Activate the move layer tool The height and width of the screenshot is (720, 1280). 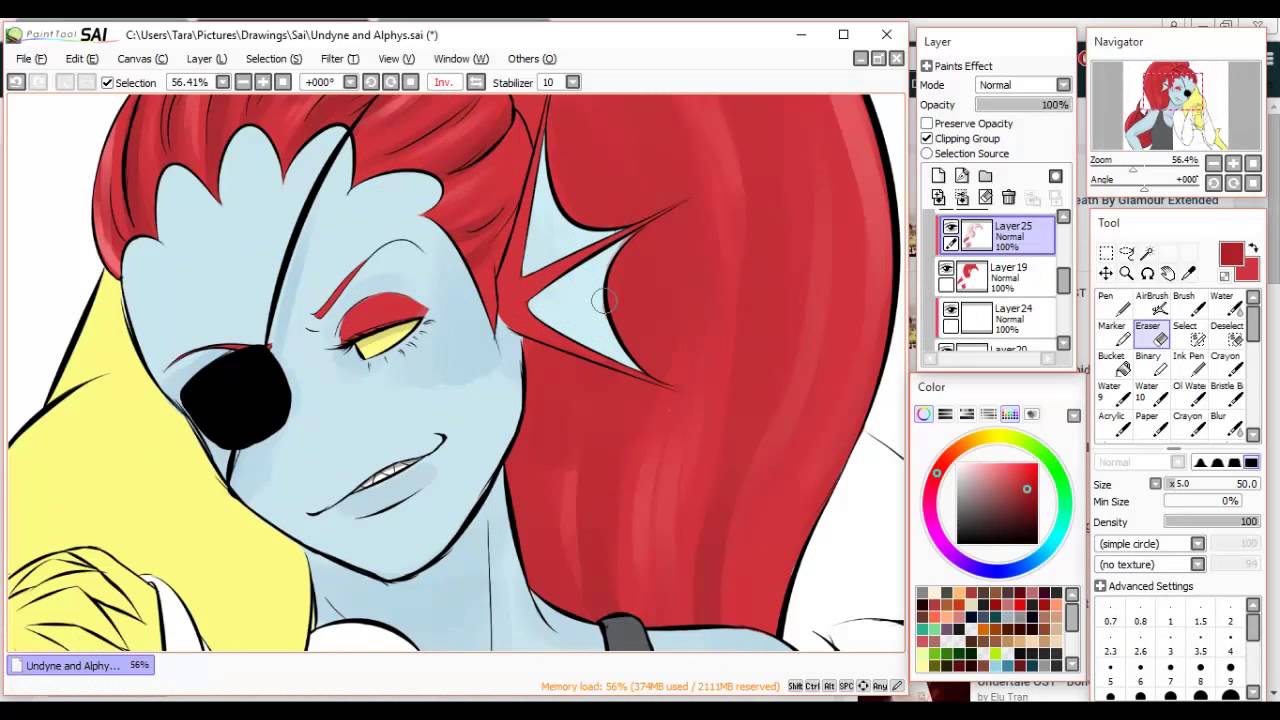click(x=1106, y=274)
